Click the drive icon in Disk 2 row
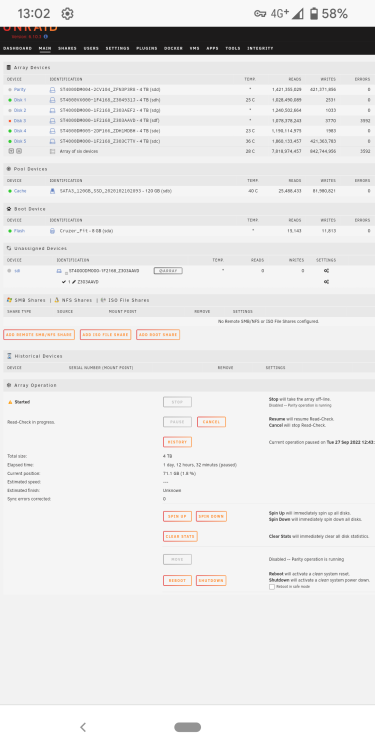Screen dimensions: 375x750 pos(53,110)
